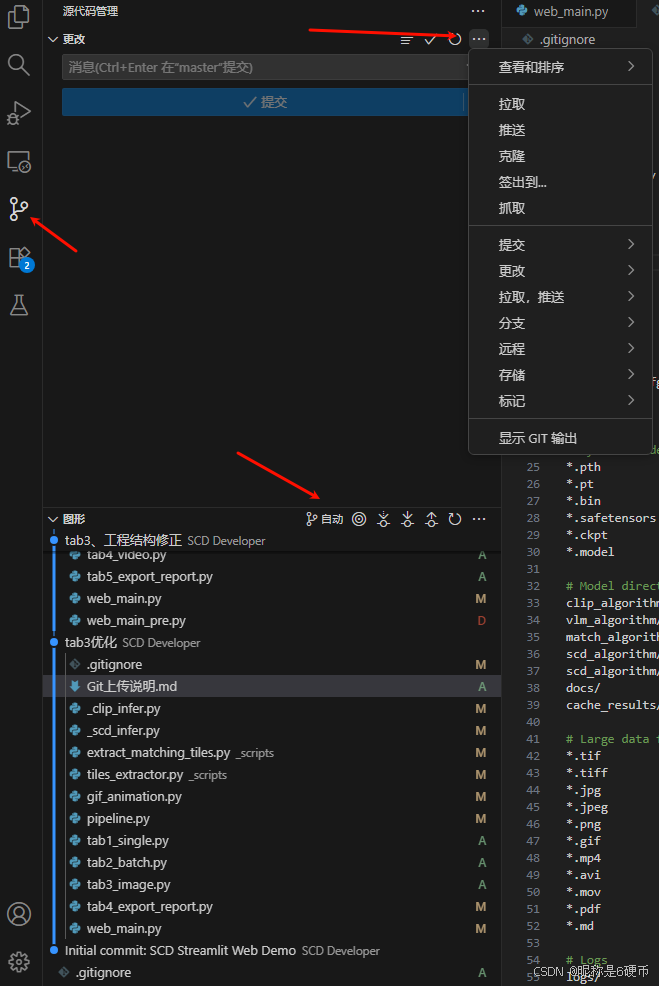This screenshot has height=986, width=659.
Task: Expand the 分支 submenu
Action: coord(560,323)
